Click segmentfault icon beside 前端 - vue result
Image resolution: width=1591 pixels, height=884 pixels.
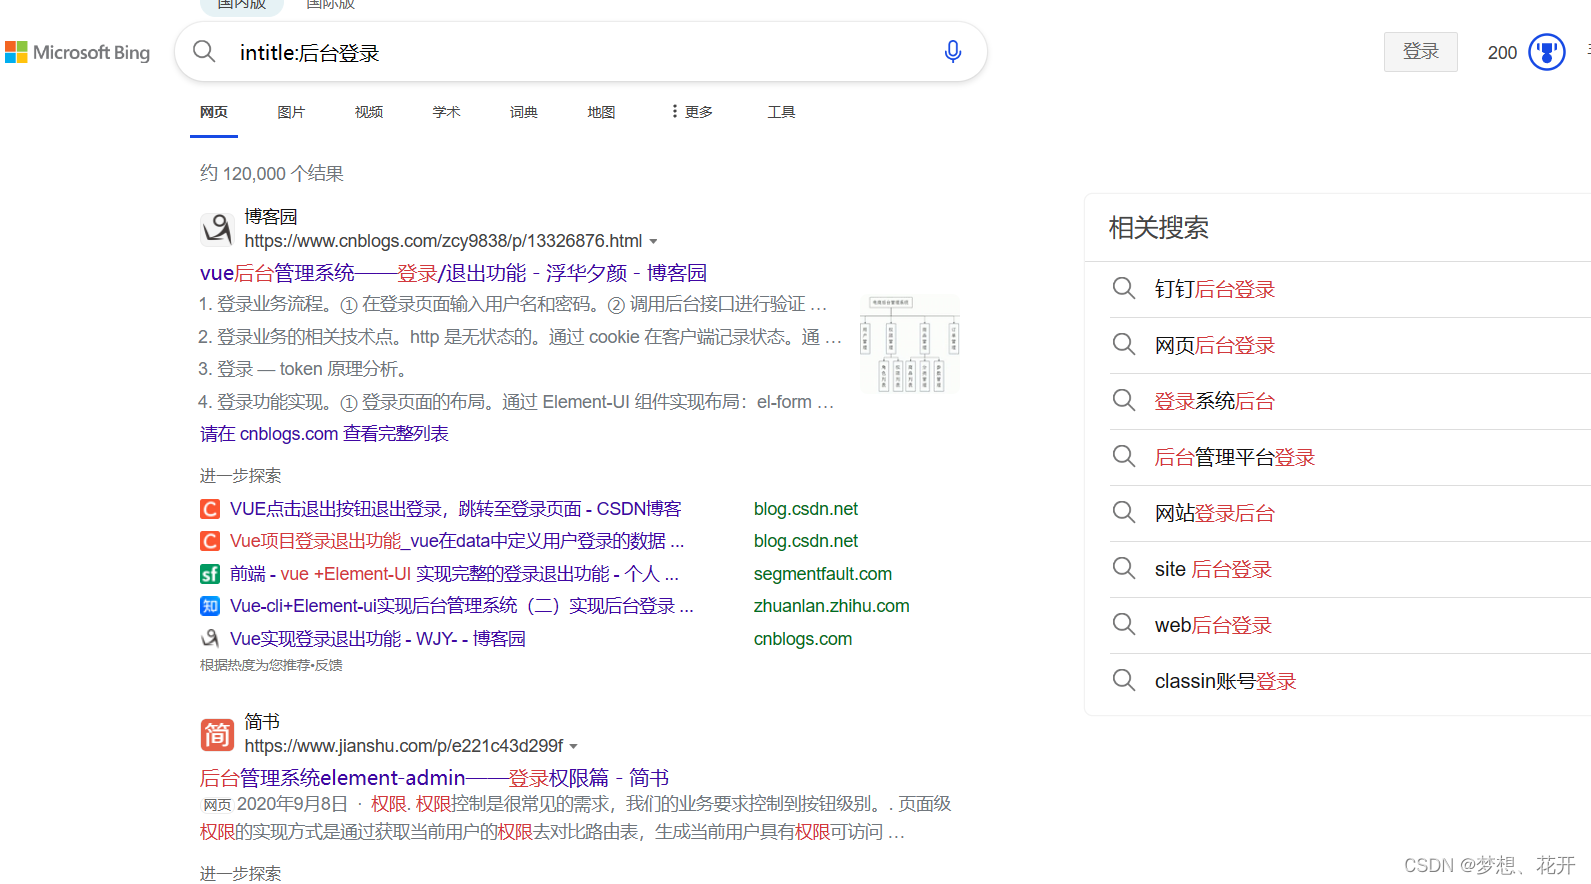[210, 574]
